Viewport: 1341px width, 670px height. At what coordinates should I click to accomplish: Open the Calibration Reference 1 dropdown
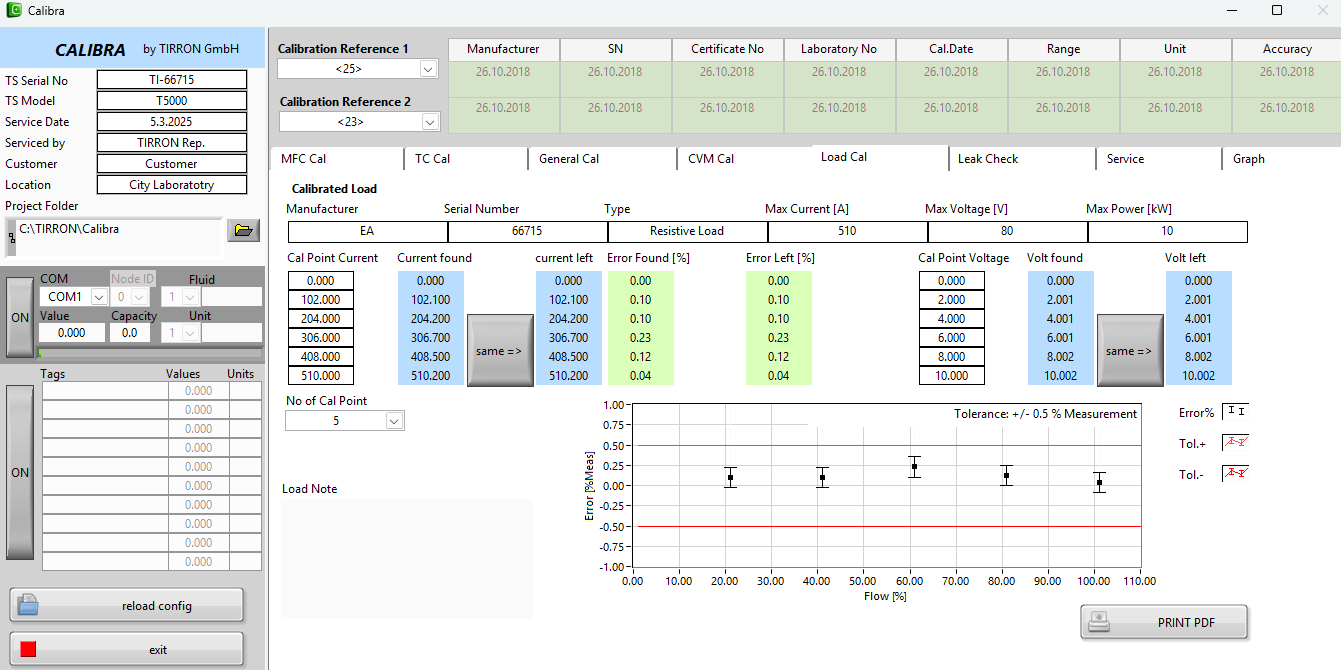428,69
